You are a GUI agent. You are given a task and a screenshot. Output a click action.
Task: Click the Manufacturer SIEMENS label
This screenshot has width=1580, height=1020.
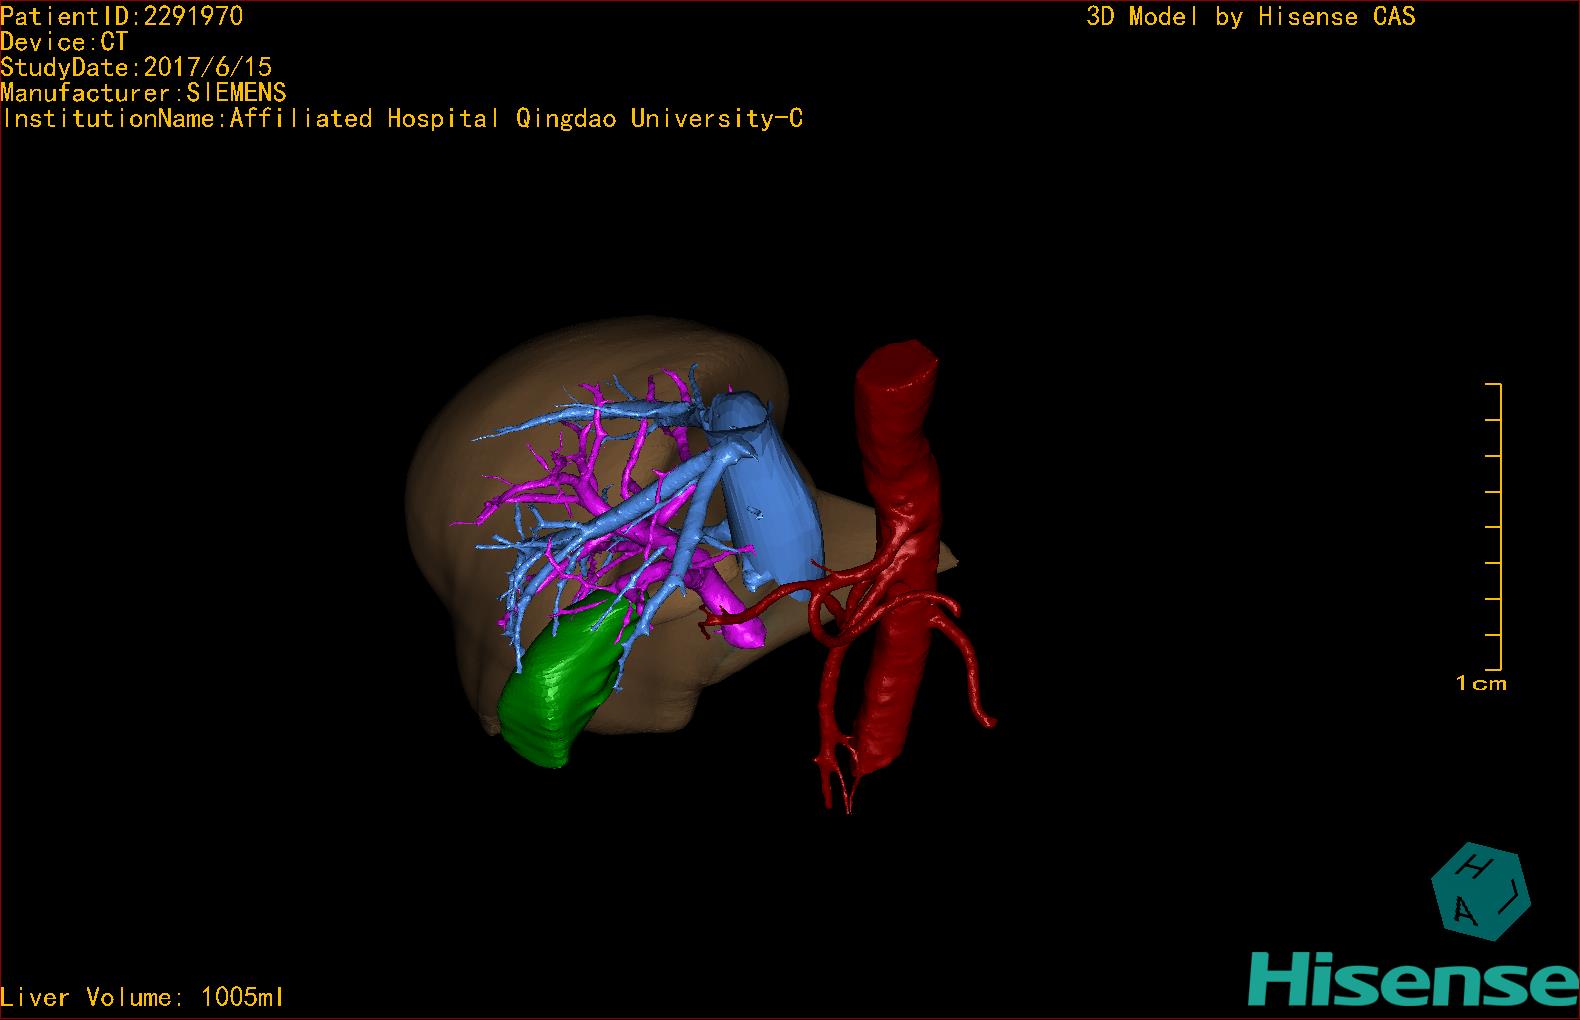[x=144, y=93]
